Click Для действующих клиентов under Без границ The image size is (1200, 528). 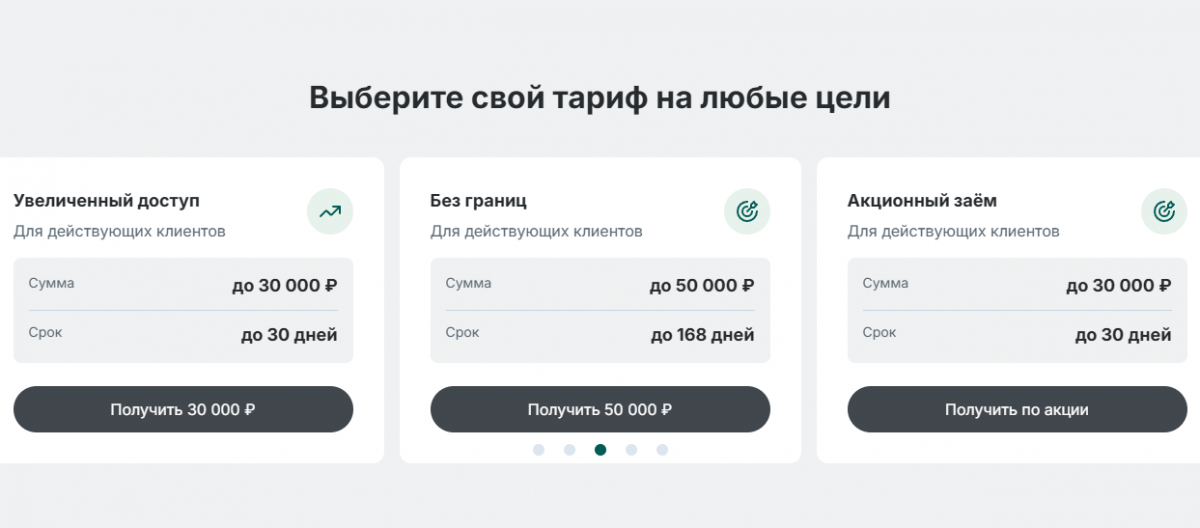[536, 232]
